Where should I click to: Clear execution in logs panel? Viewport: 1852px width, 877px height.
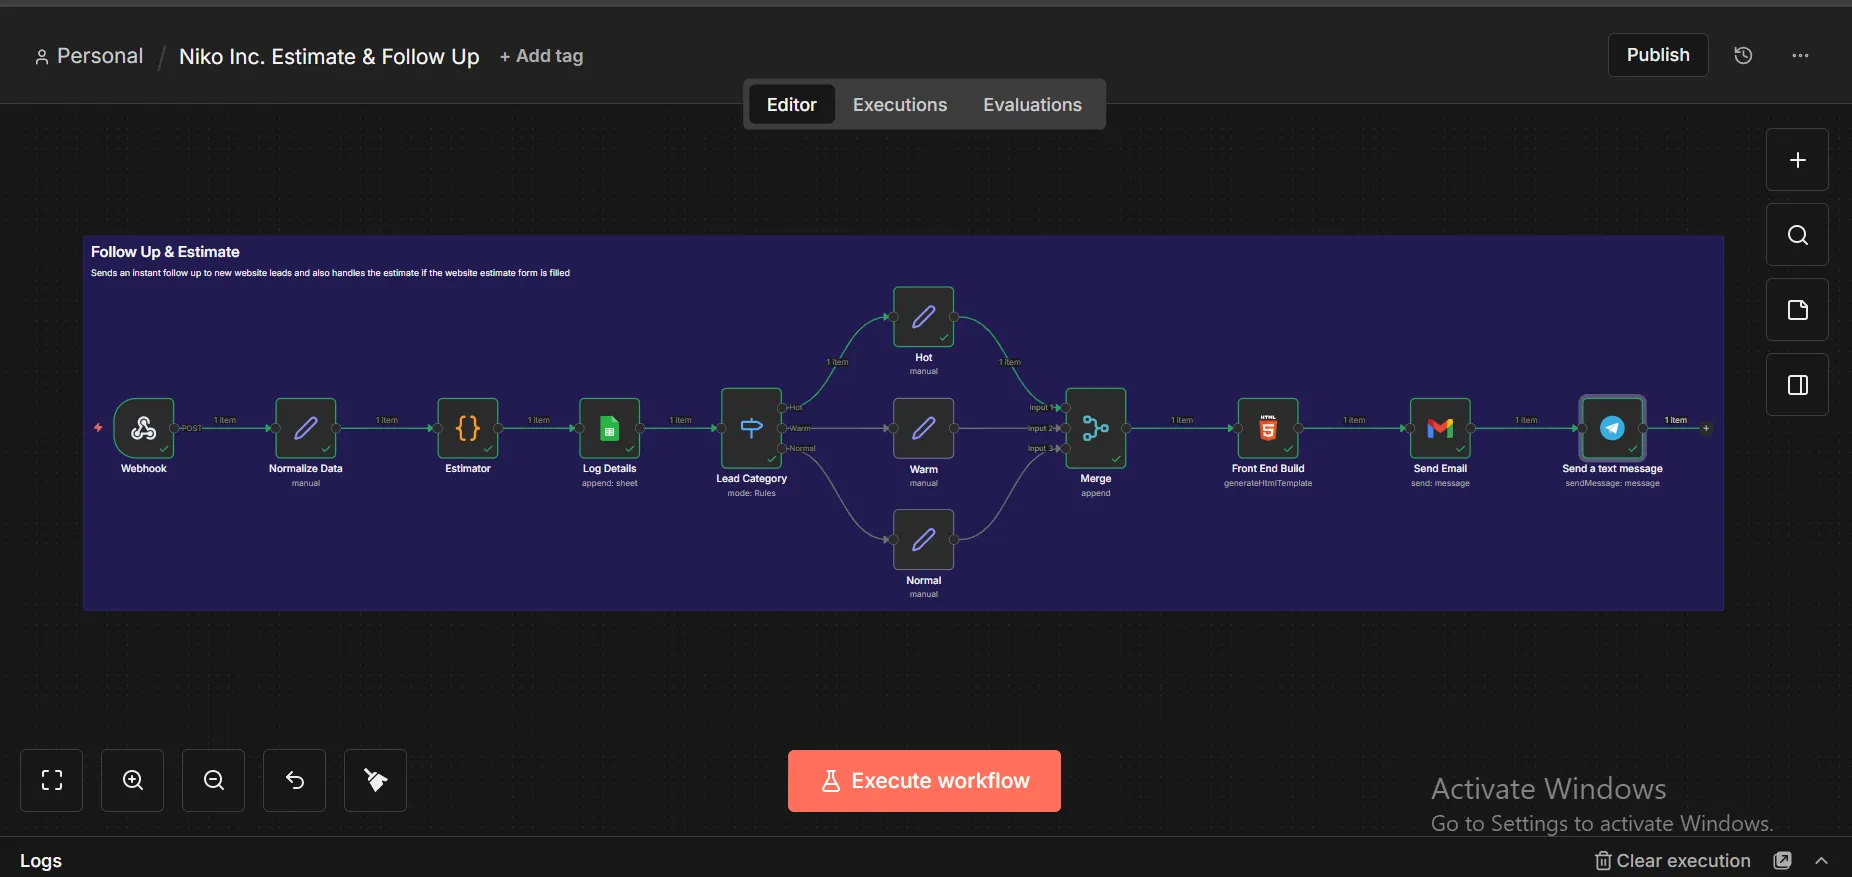tap(1673, 860)
